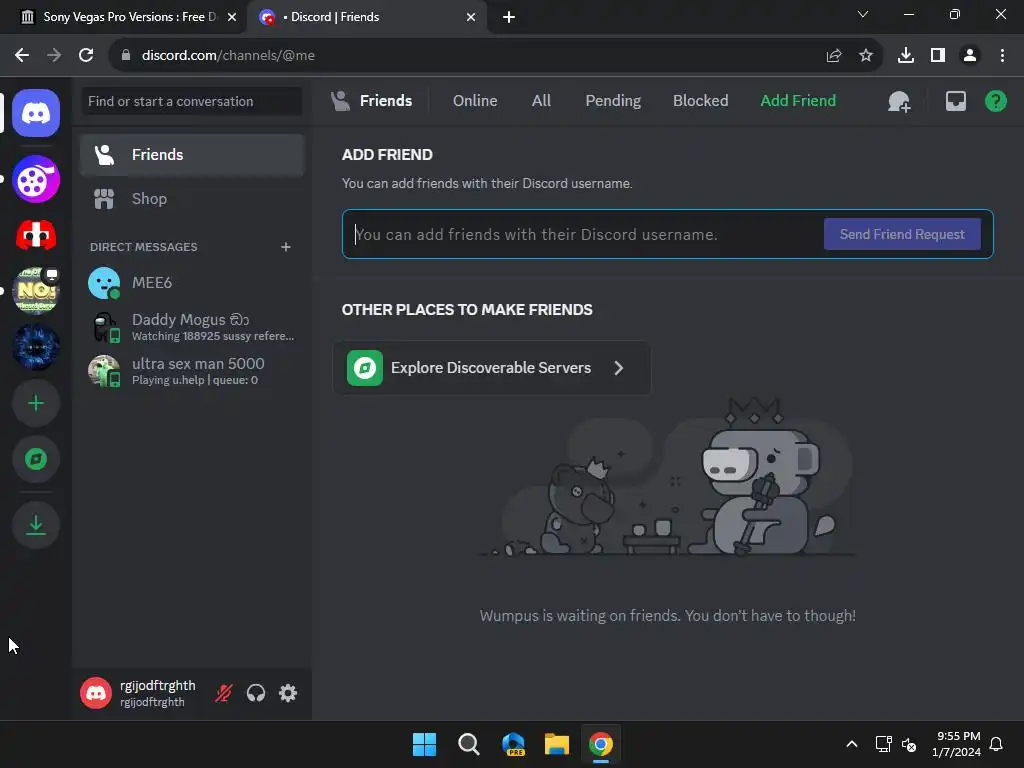Switch to the Pending tab
The height and width of the screenshot is (768, 1024).
coord(613,101)
